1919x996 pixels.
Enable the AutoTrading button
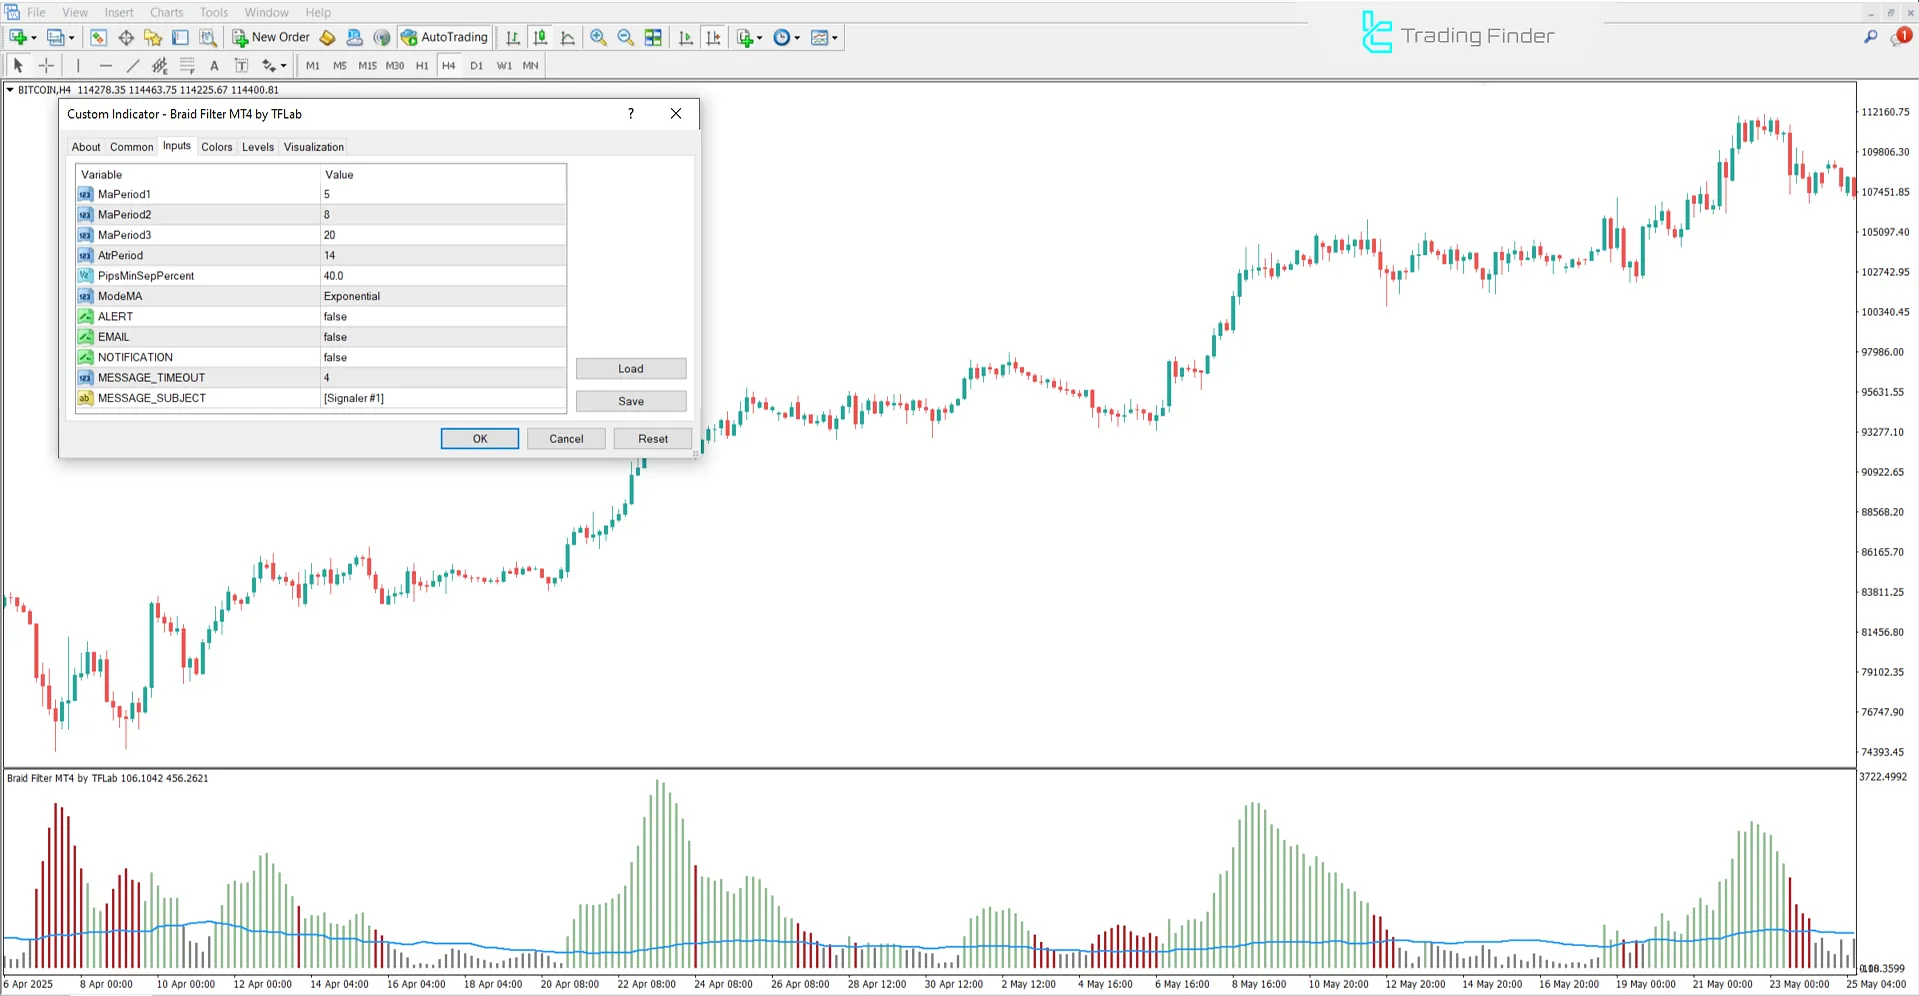coord(443,37)
